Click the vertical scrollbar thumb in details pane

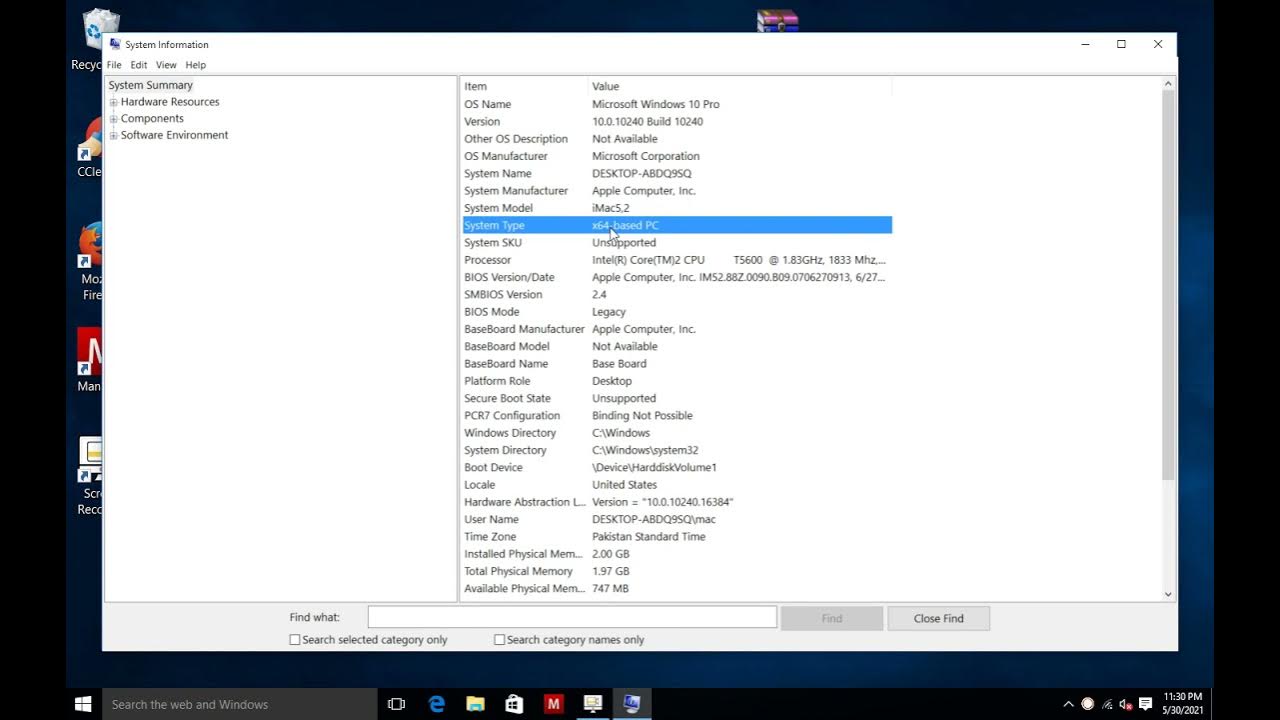coord(1168,285)
